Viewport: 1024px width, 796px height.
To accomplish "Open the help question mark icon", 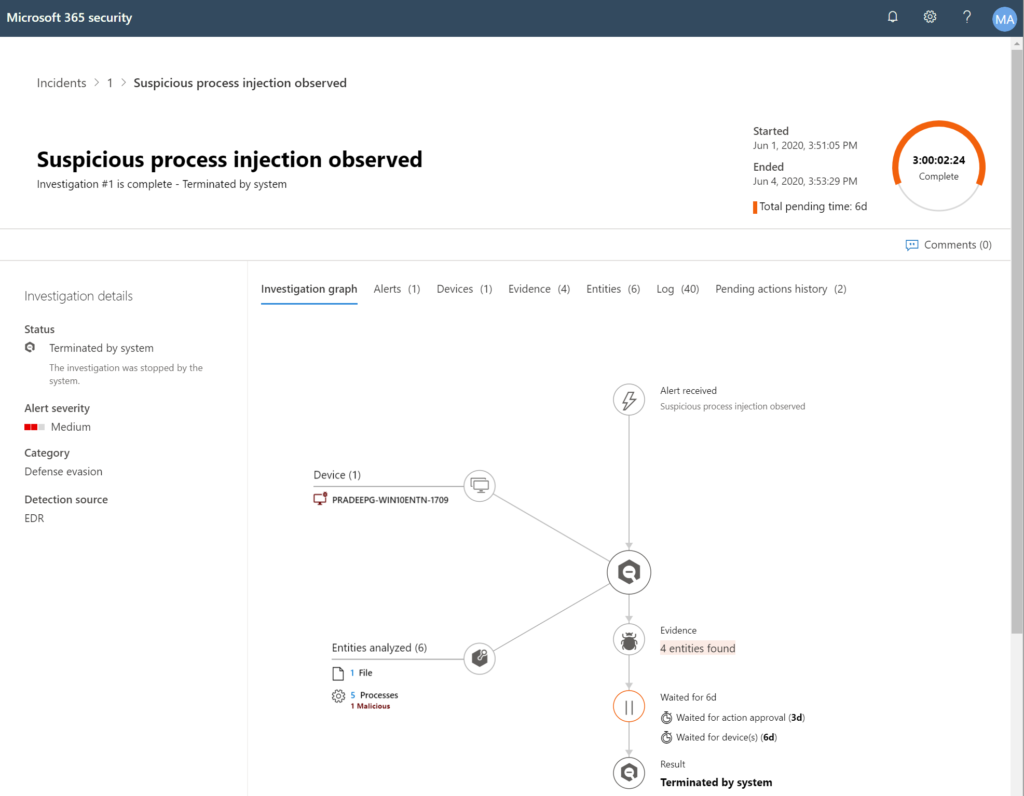I will pyautogui.click(x=967, y=17).
